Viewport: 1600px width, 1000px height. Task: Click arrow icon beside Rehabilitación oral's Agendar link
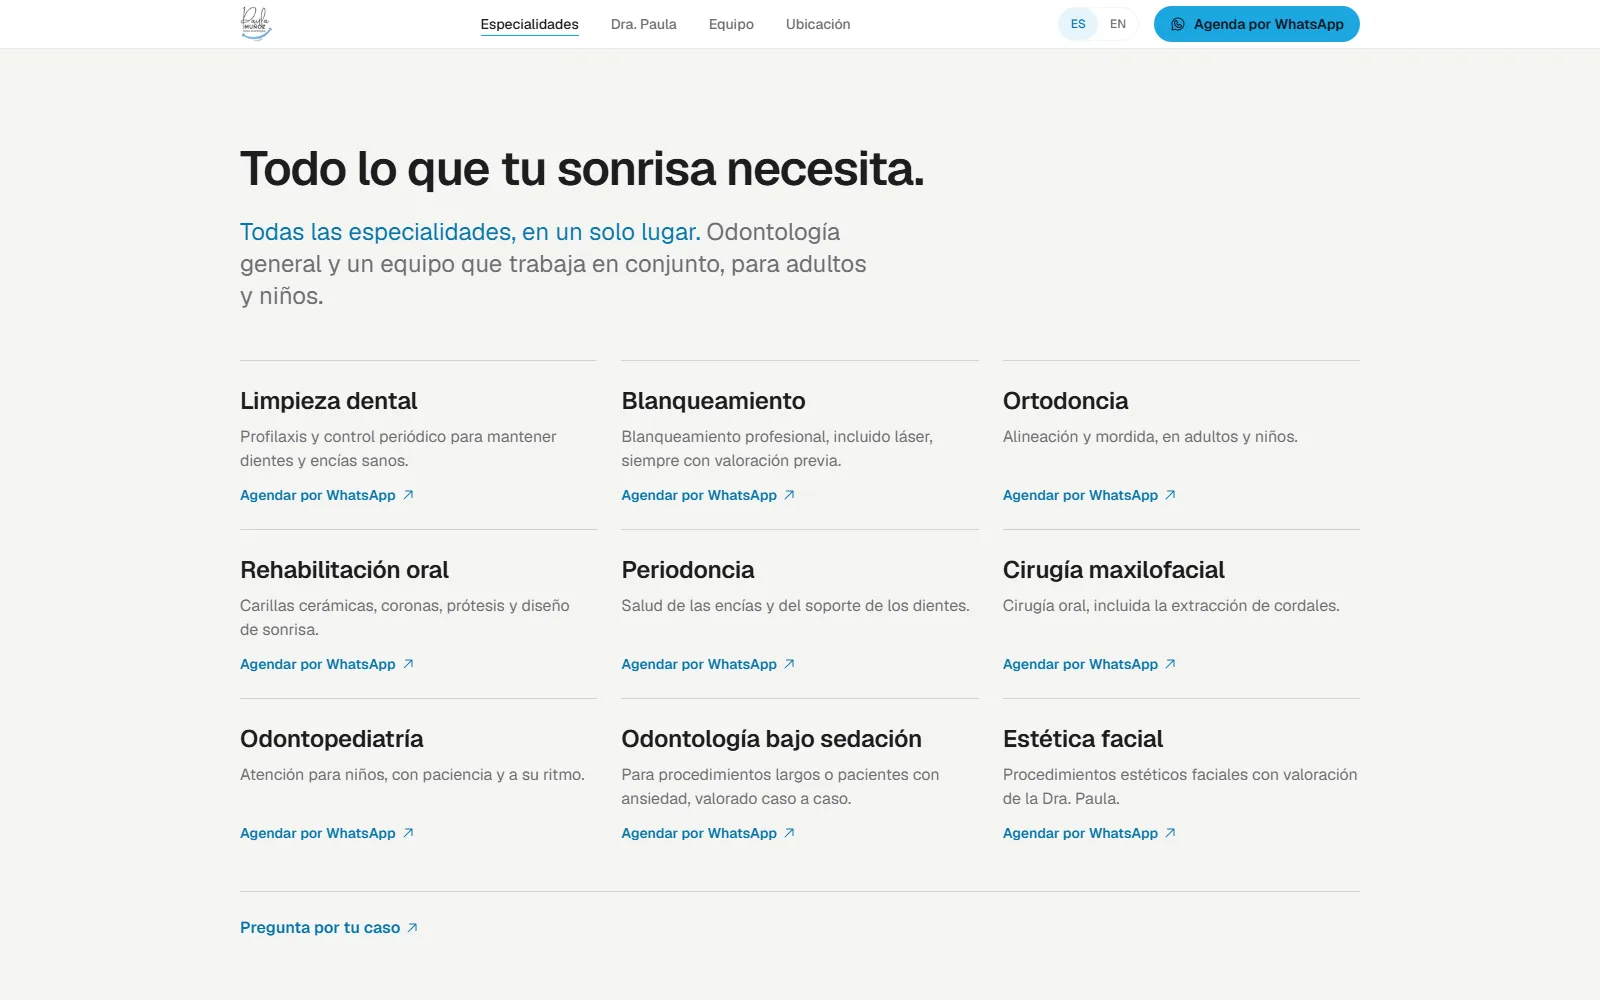pyautogui.click(x=408, y=664)
